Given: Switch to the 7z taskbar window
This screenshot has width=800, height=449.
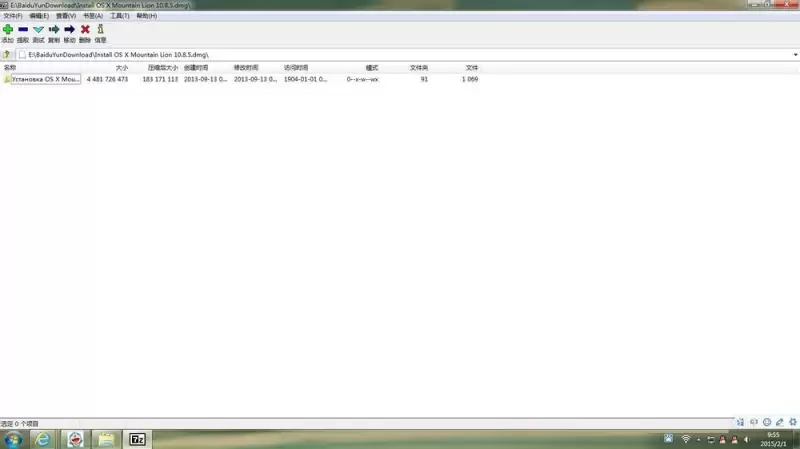Looking at the screenshot, I should click(137, 439).
